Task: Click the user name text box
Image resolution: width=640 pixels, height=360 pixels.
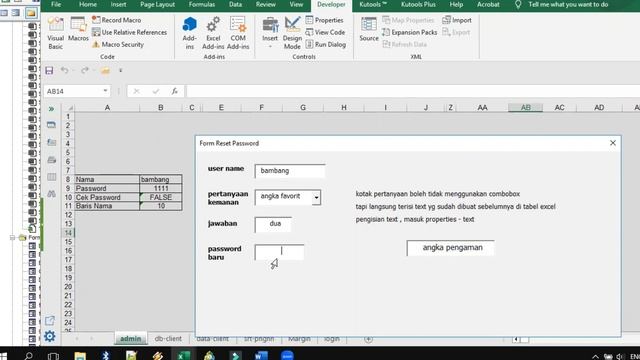Action: pos(290,171)
